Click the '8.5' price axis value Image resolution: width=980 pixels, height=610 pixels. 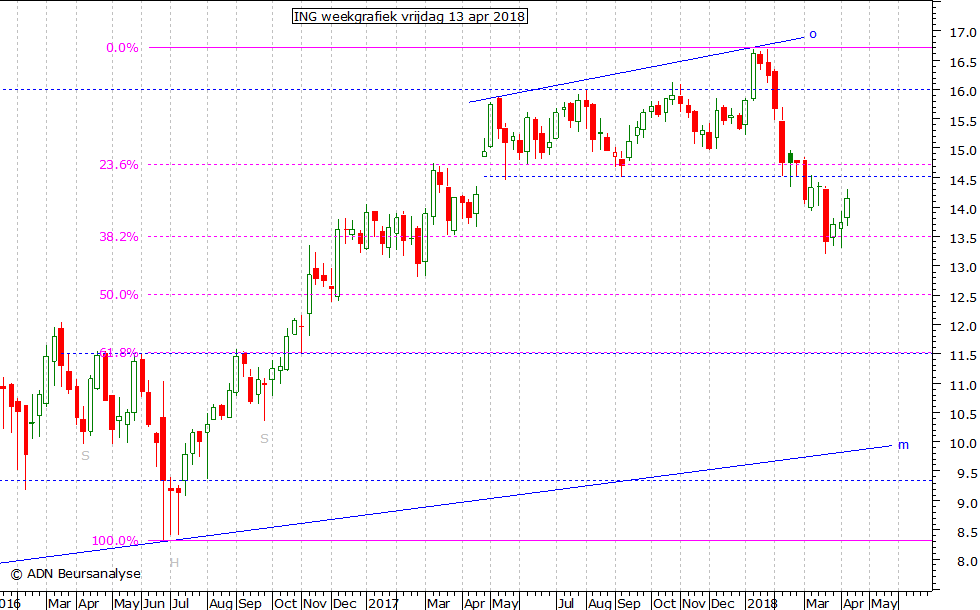click(x=966, y=532)
